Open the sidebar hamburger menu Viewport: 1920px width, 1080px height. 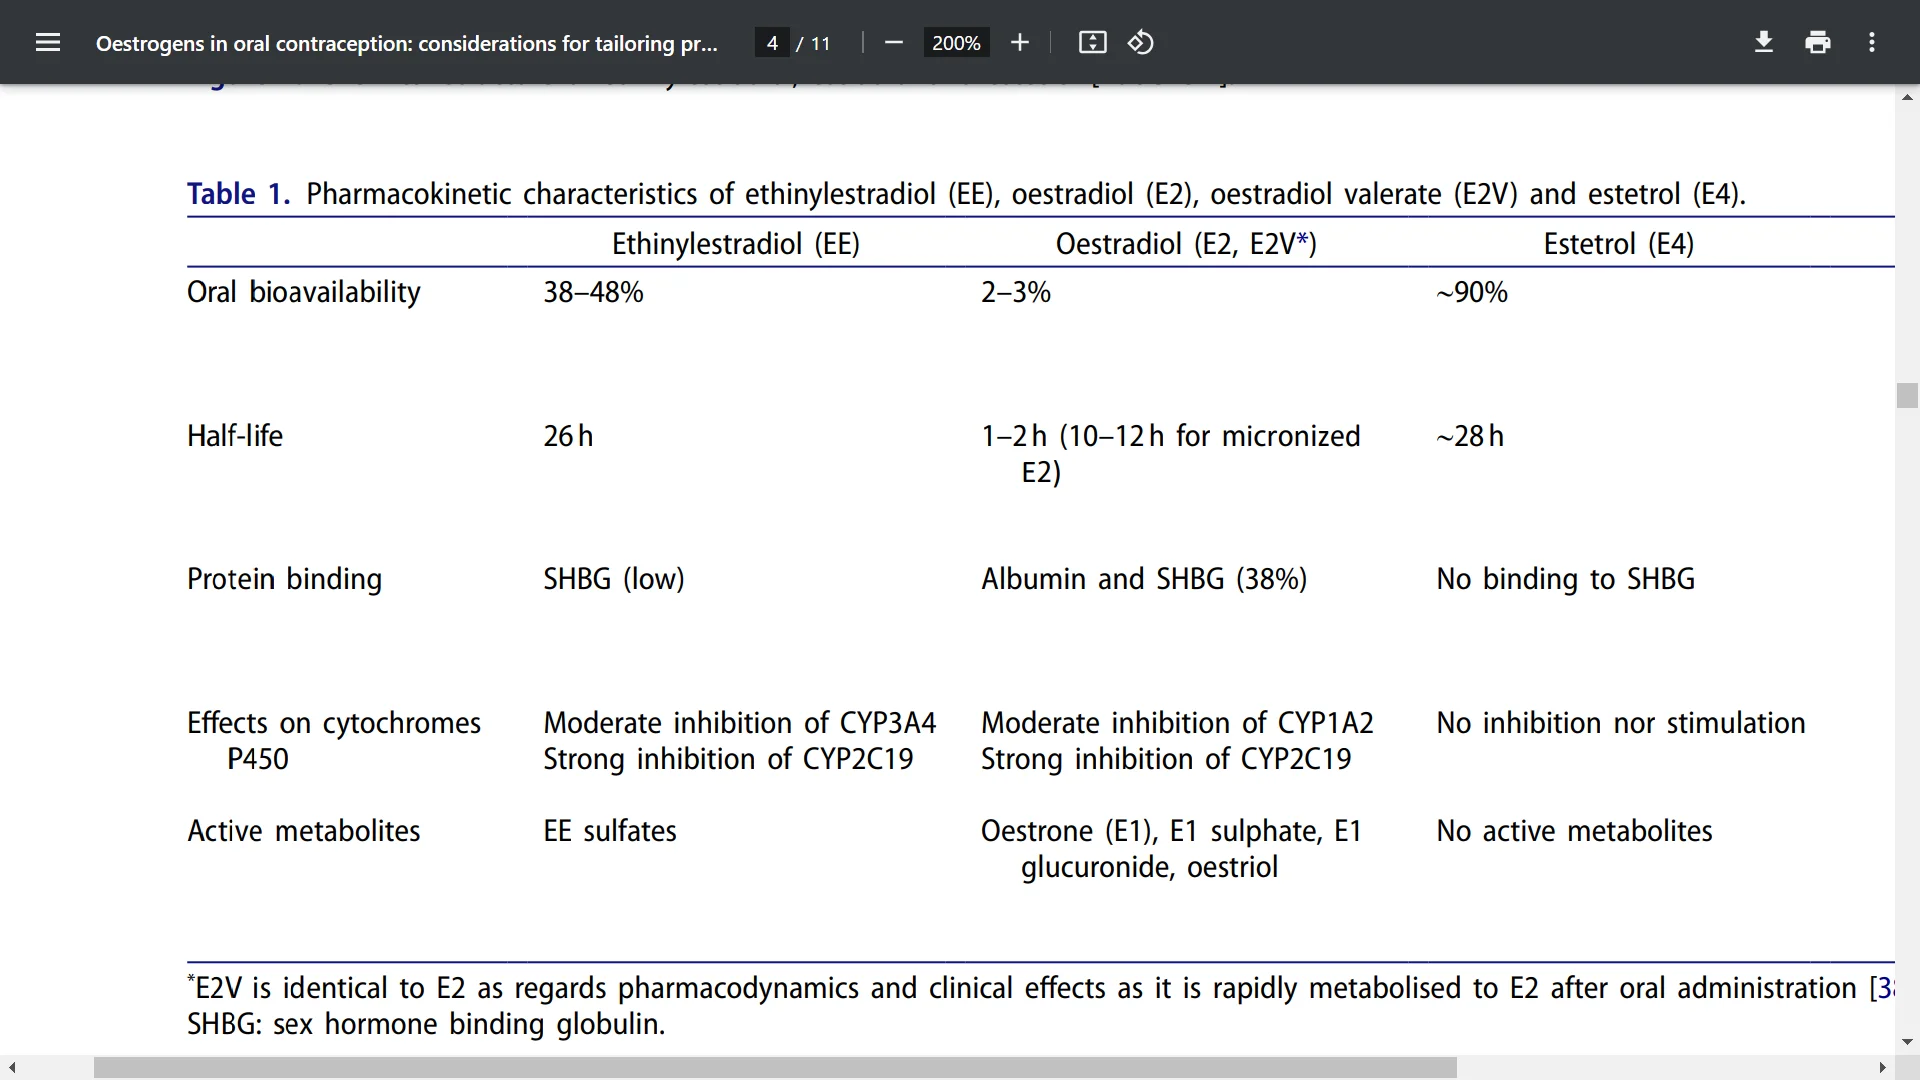point(48,42)
